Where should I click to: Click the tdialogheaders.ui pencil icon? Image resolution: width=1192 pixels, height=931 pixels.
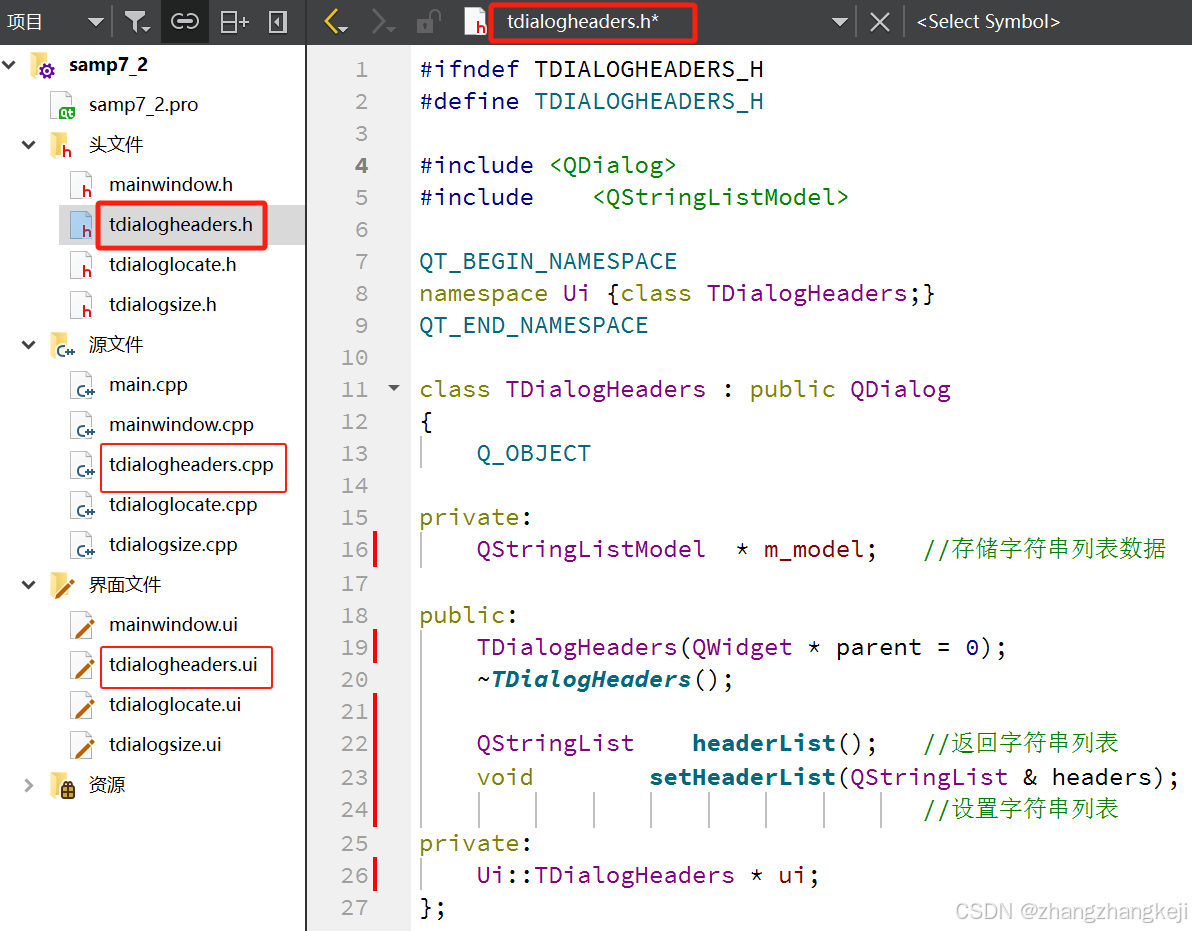tap(83, 665)
